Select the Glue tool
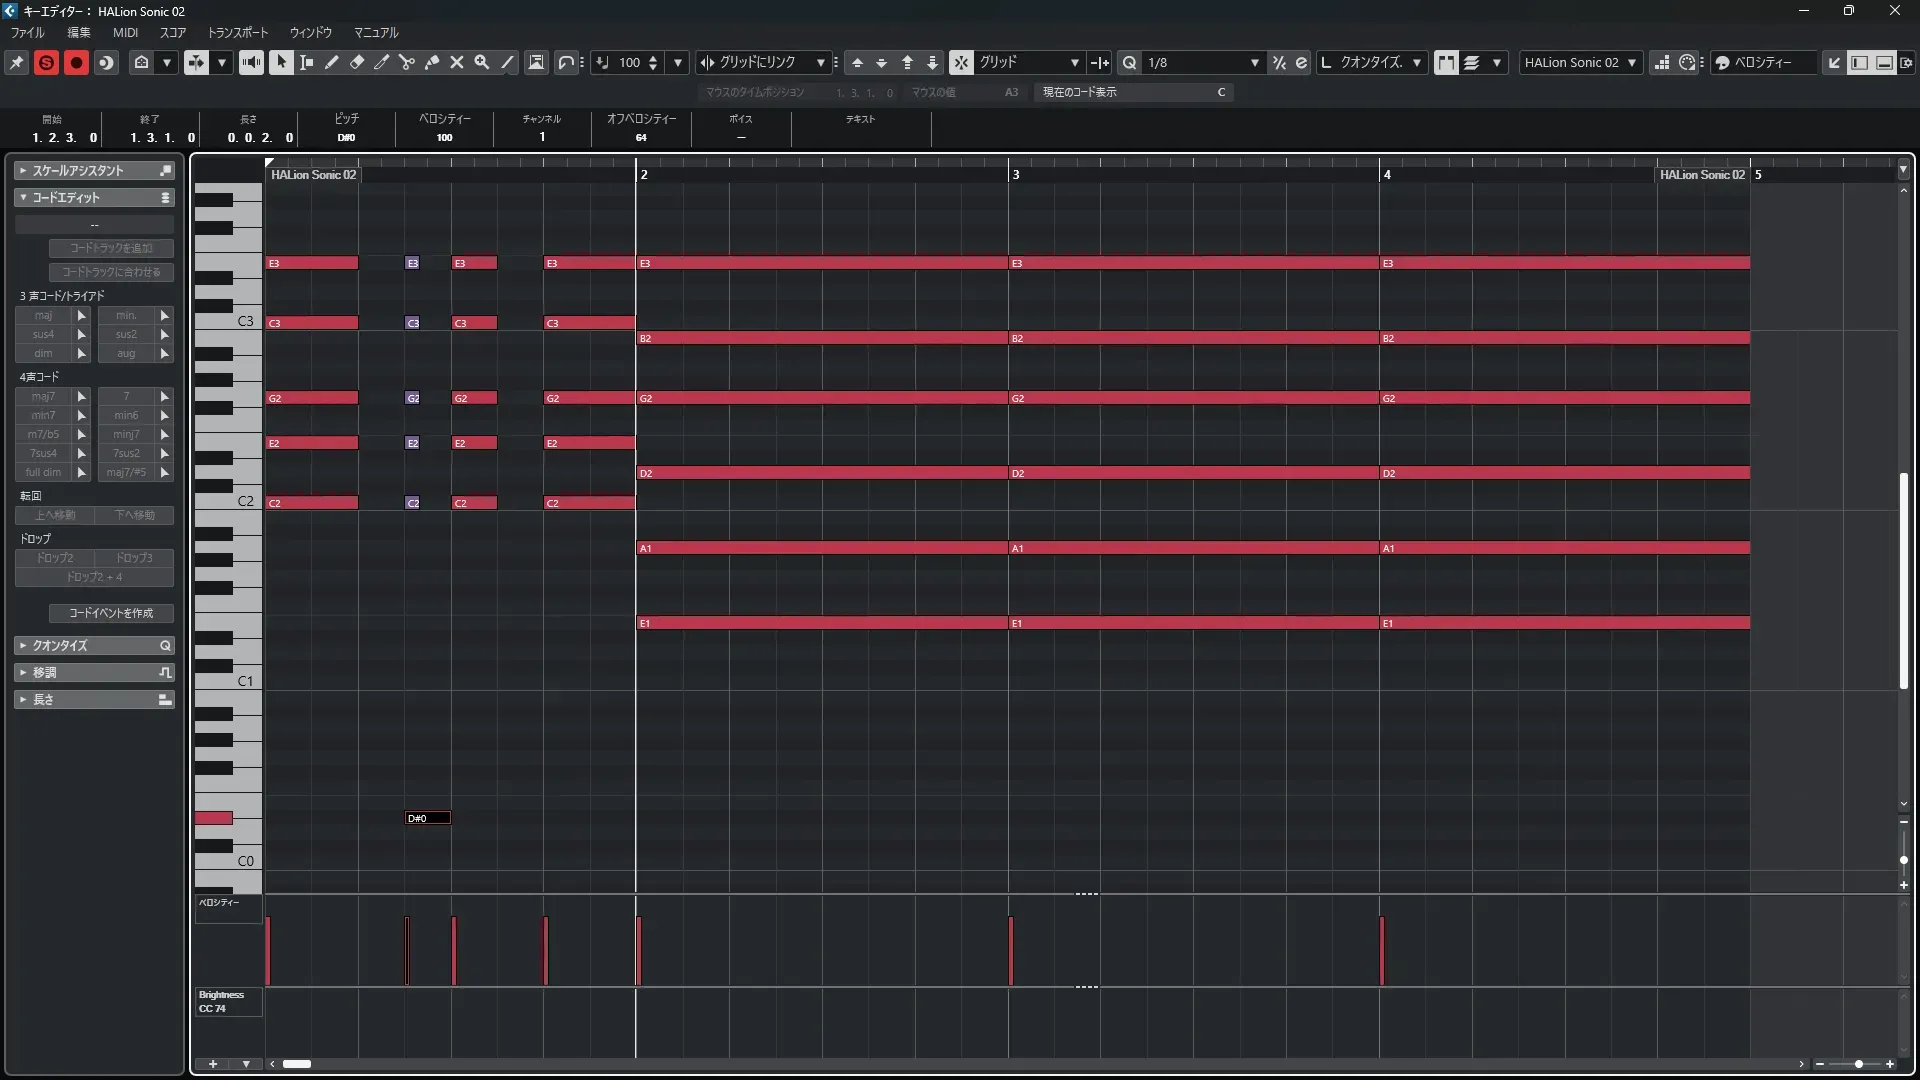This screenshot has width=1920, height=1080. pos(431,62)
